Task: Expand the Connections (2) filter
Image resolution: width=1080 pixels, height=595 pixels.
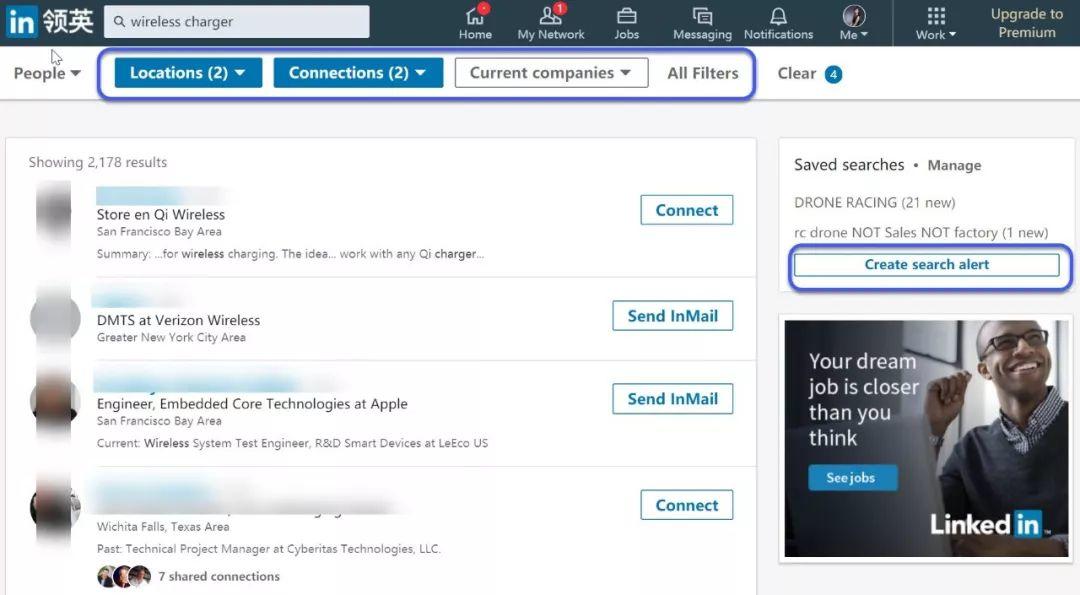Action: point(358,72)
